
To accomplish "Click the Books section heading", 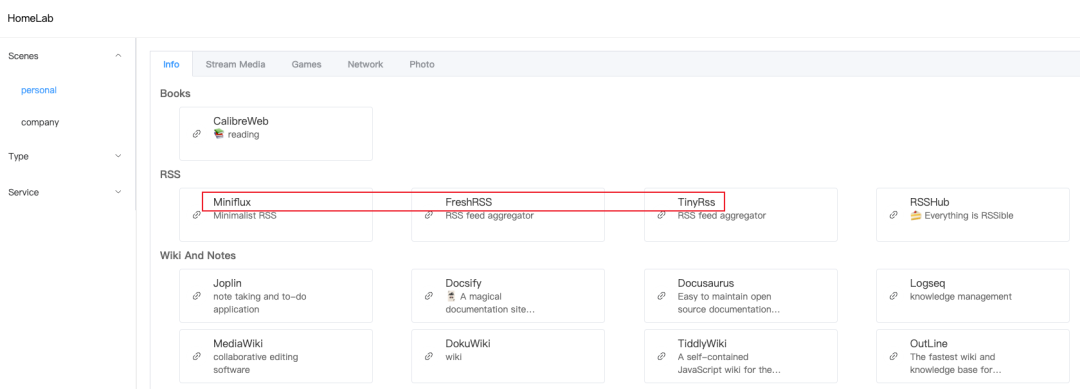I will [175, 93].
